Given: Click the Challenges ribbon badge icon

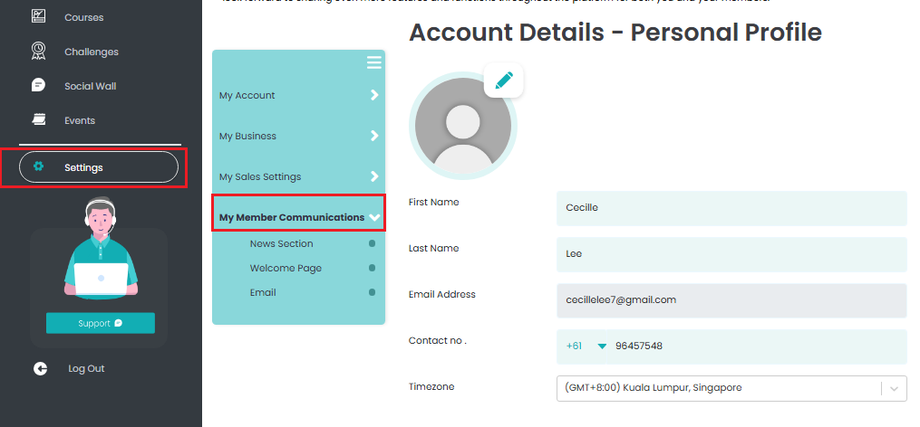Looking at the screenshot, I should [x=39, y=52].
